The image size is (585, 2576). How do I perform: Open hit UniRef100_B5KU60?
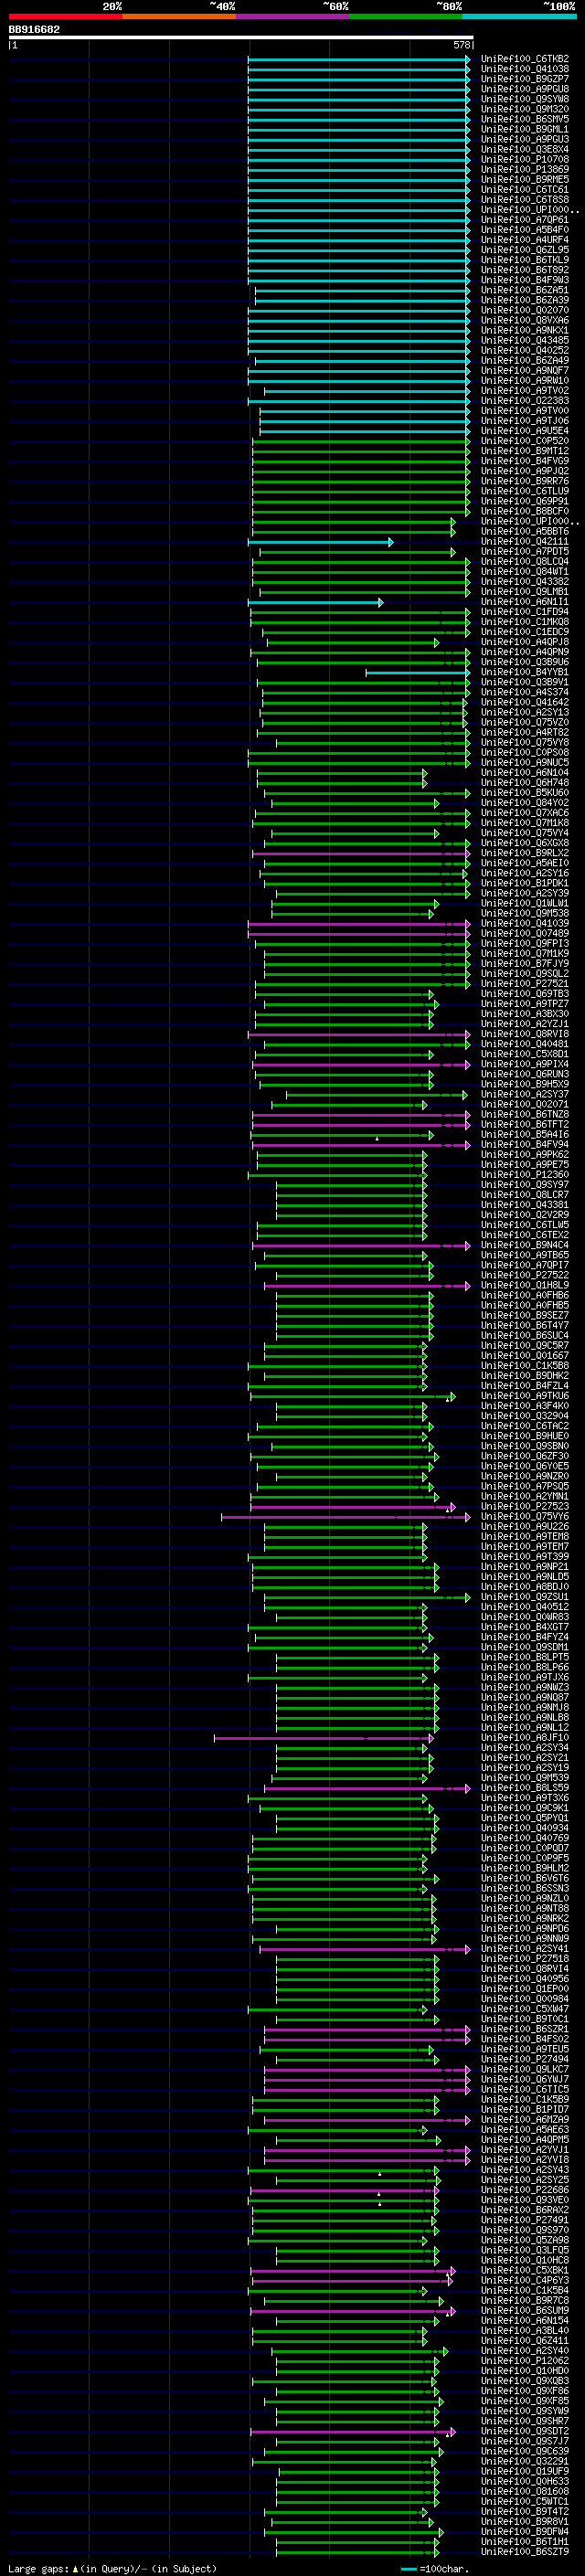[525, 793]
